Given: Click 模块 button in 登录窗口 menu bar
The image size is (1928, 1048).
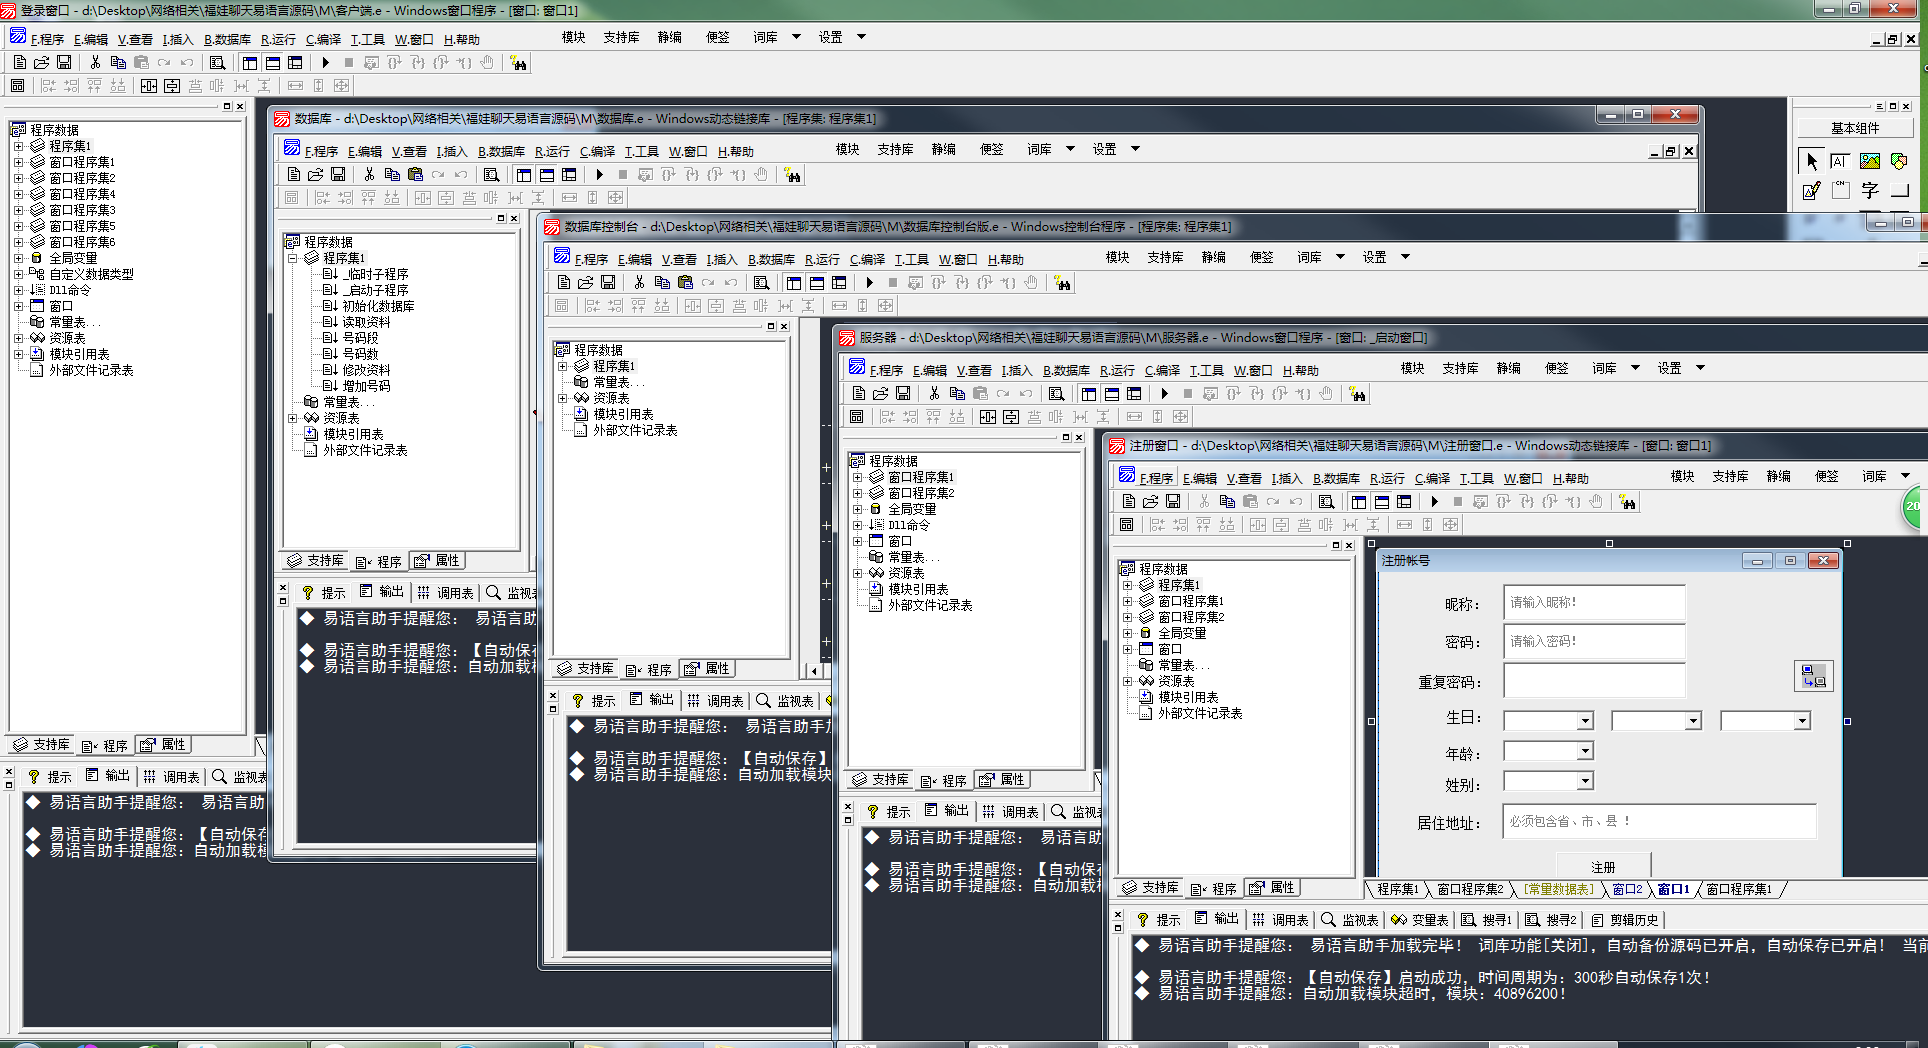Looking at the screenshot, I should [573, 37].
